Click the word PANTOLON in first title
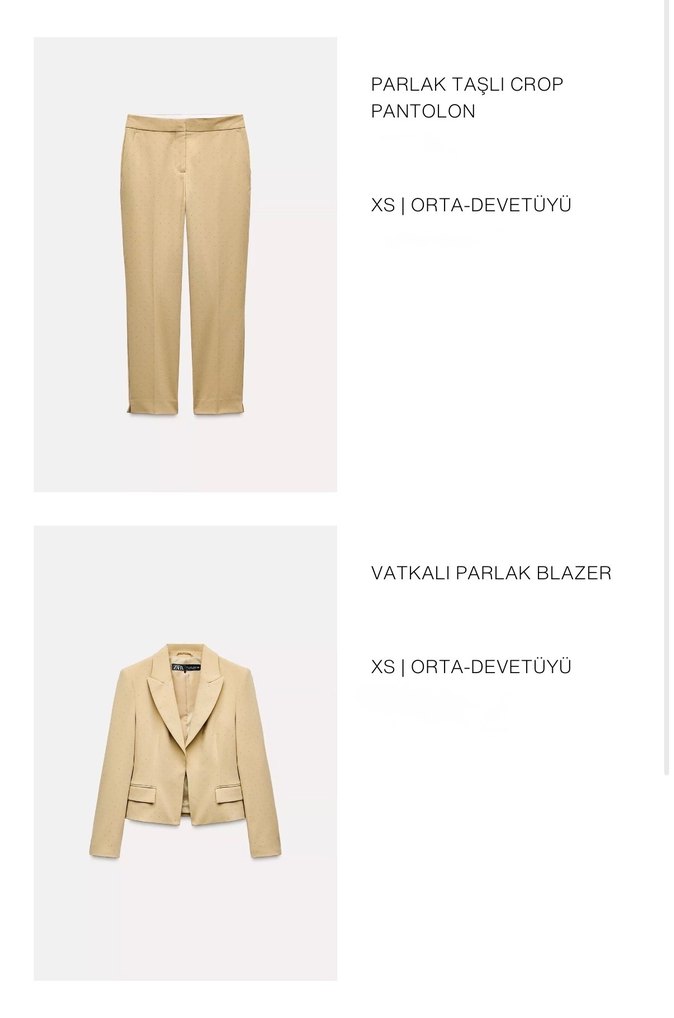The image size is (674, 1018). [423, 111]
